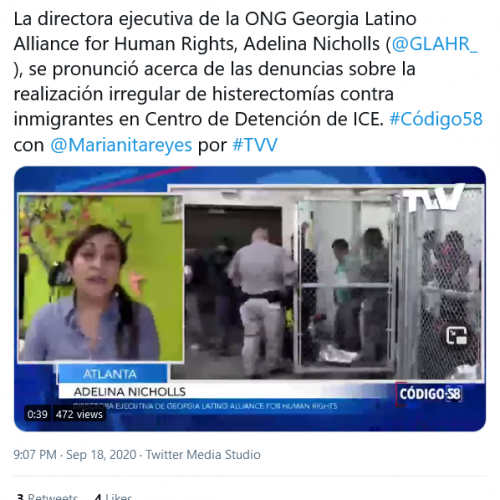The width and height of the screenshot is (500, 500).
Task: Click the detention center footage in video
Action: point(327,283)
